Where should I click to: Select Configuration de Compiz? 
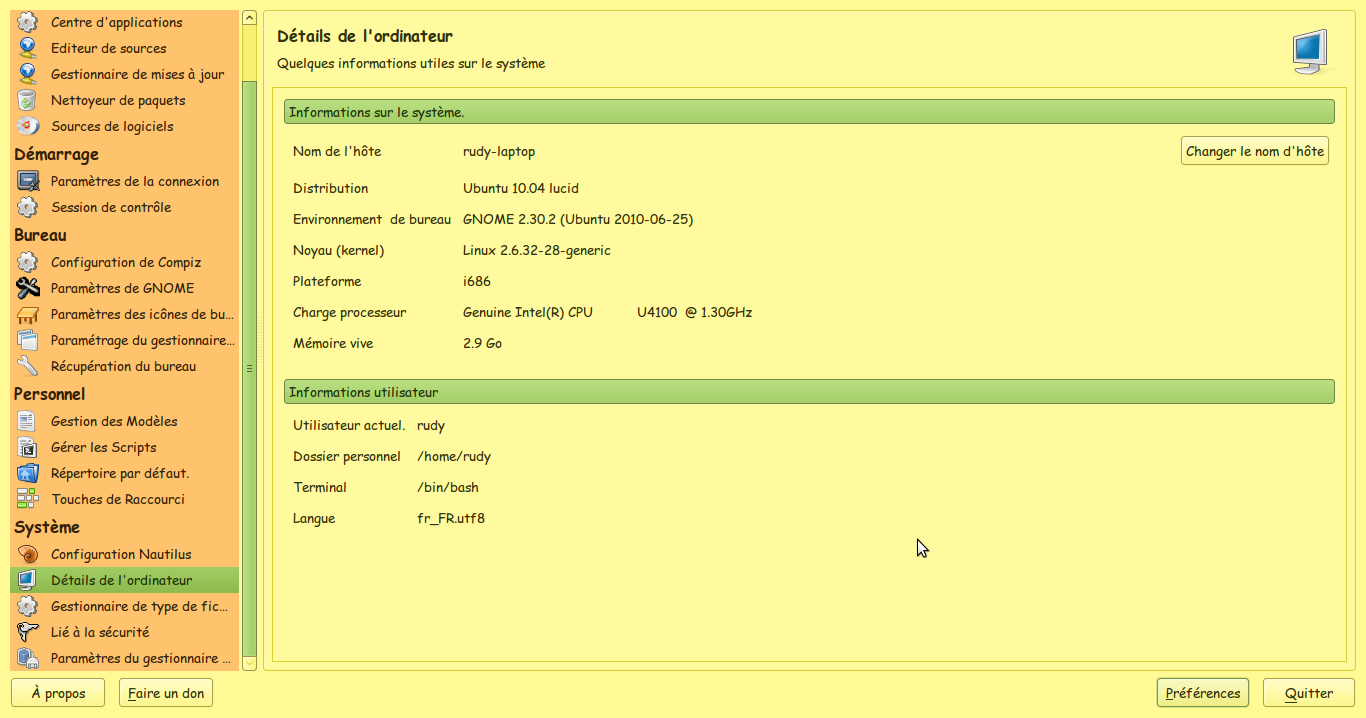pos(126,262)
